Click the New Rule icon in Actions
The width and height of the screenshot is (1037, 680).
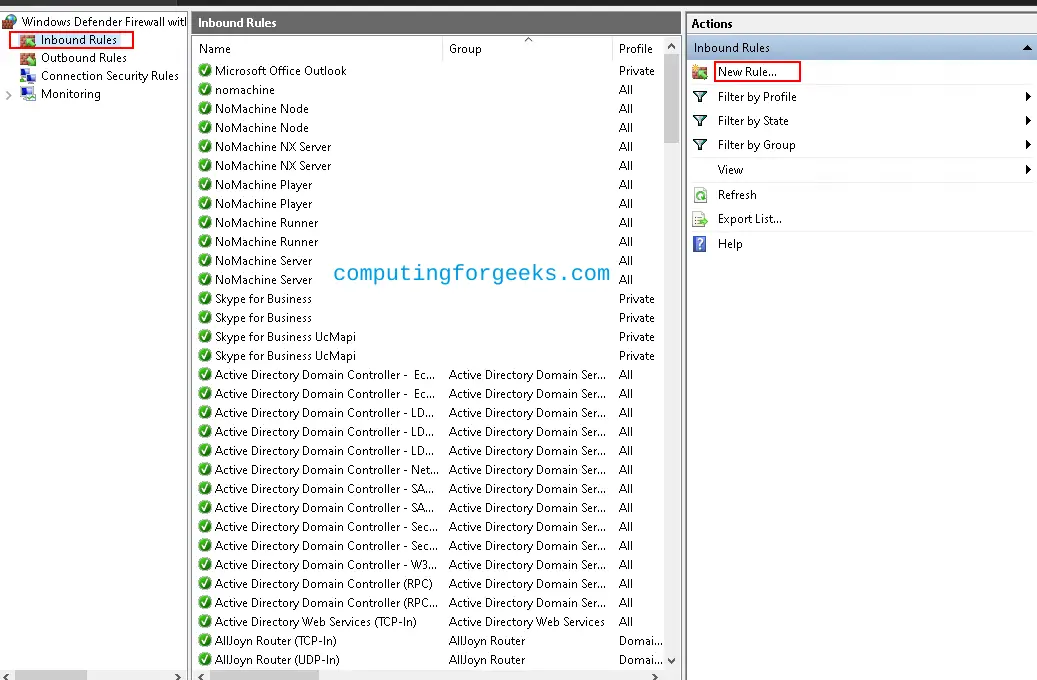700,72
